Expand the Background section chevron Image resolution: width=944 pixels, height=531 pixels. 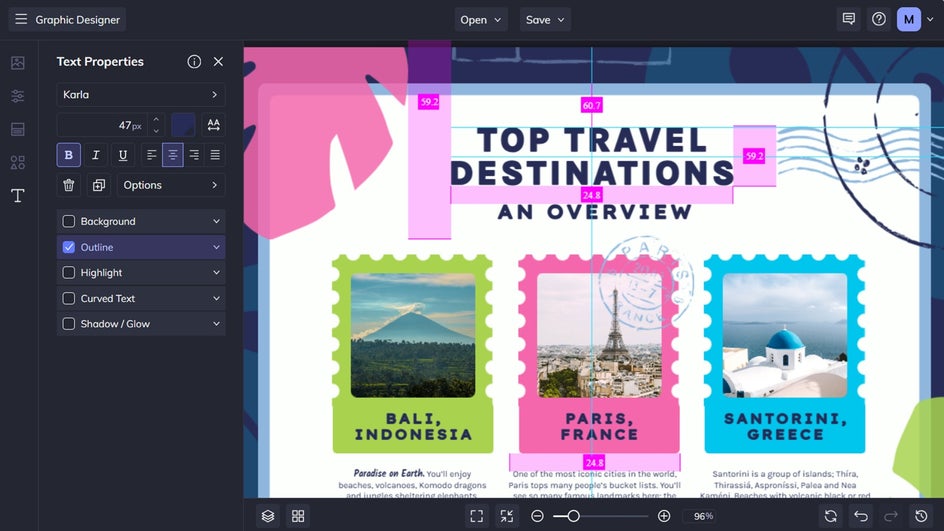click(216, 222)
